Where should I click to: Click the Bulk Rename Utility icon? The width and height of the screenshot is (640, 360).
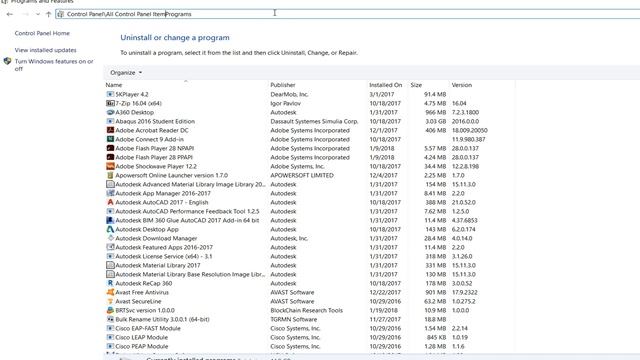click(110, 319)
